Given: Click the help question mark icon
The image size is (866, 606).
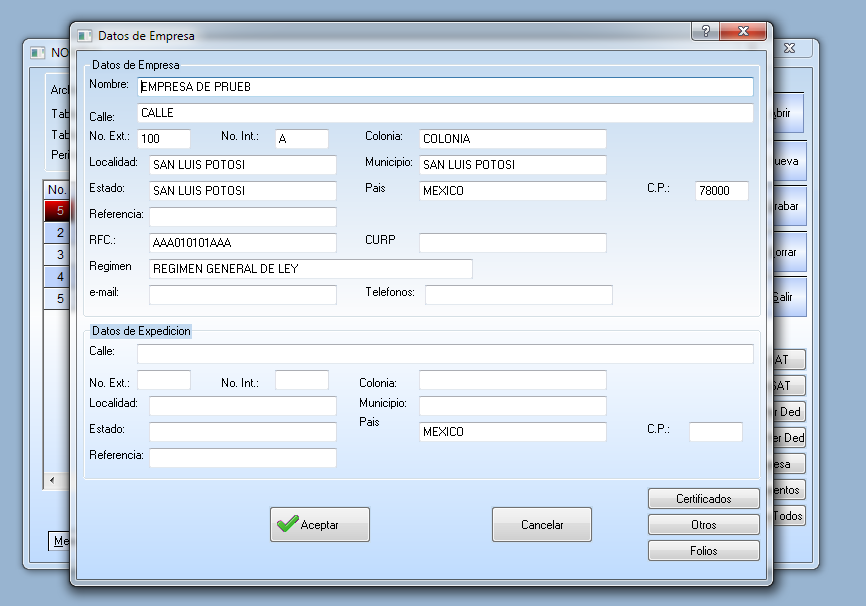Looking at the screenshot, I should (x=706, y=32).
